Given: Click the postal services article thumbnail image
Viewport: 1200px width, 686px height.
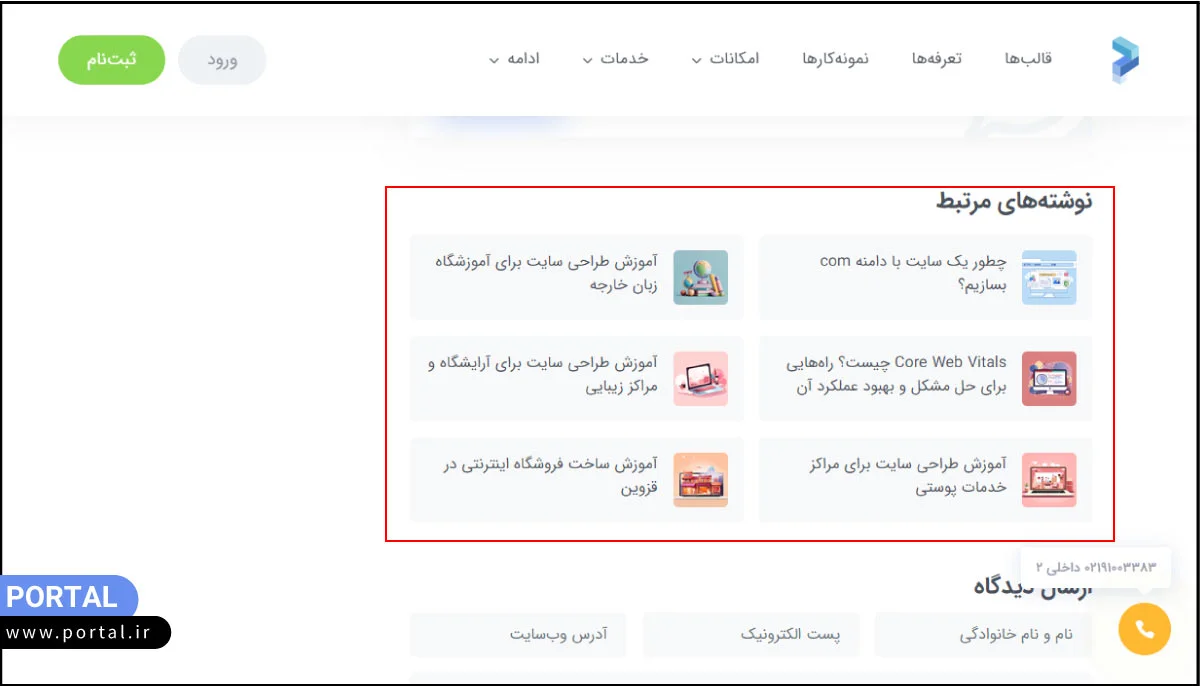Looking at the screenshot, I should click(x=1050, y=480).
